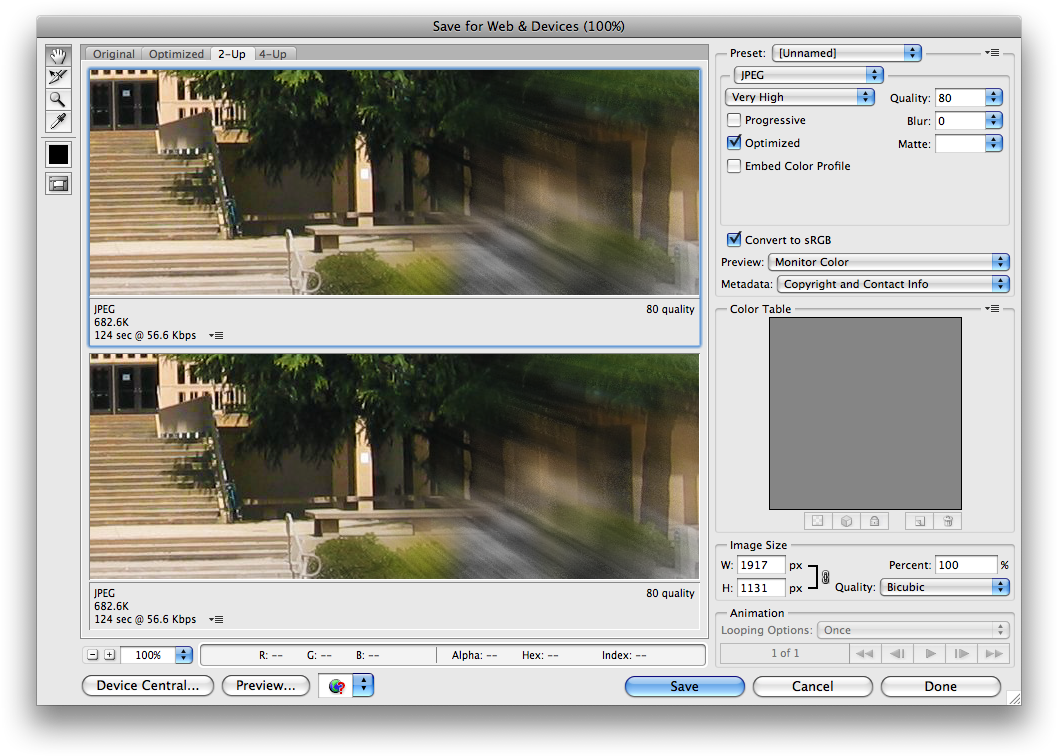This screenshot has height=756, width=1057.
Task: Select the Hand tool
Action: [58, 55]
